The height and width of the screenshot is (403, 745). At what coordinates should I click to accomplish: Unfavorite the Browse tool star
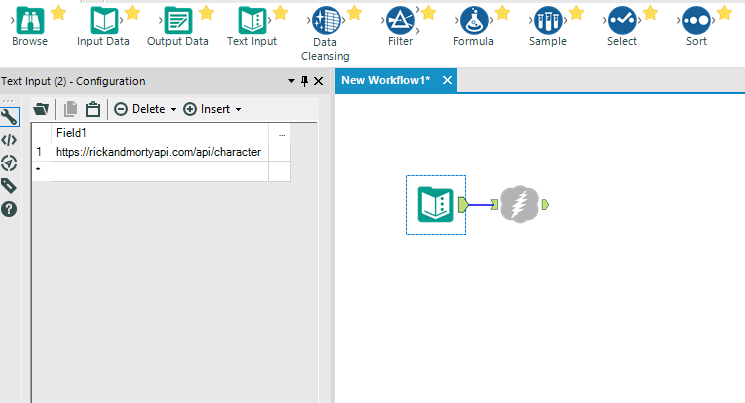pos(58,13)
